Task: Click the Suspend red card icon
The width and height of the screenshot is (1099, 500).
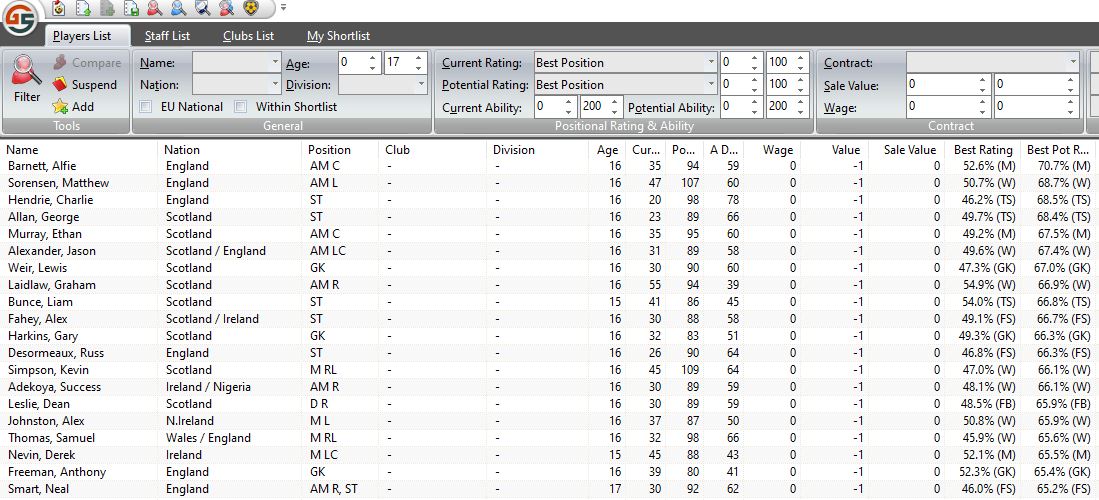Action: [x=60, y=85]
